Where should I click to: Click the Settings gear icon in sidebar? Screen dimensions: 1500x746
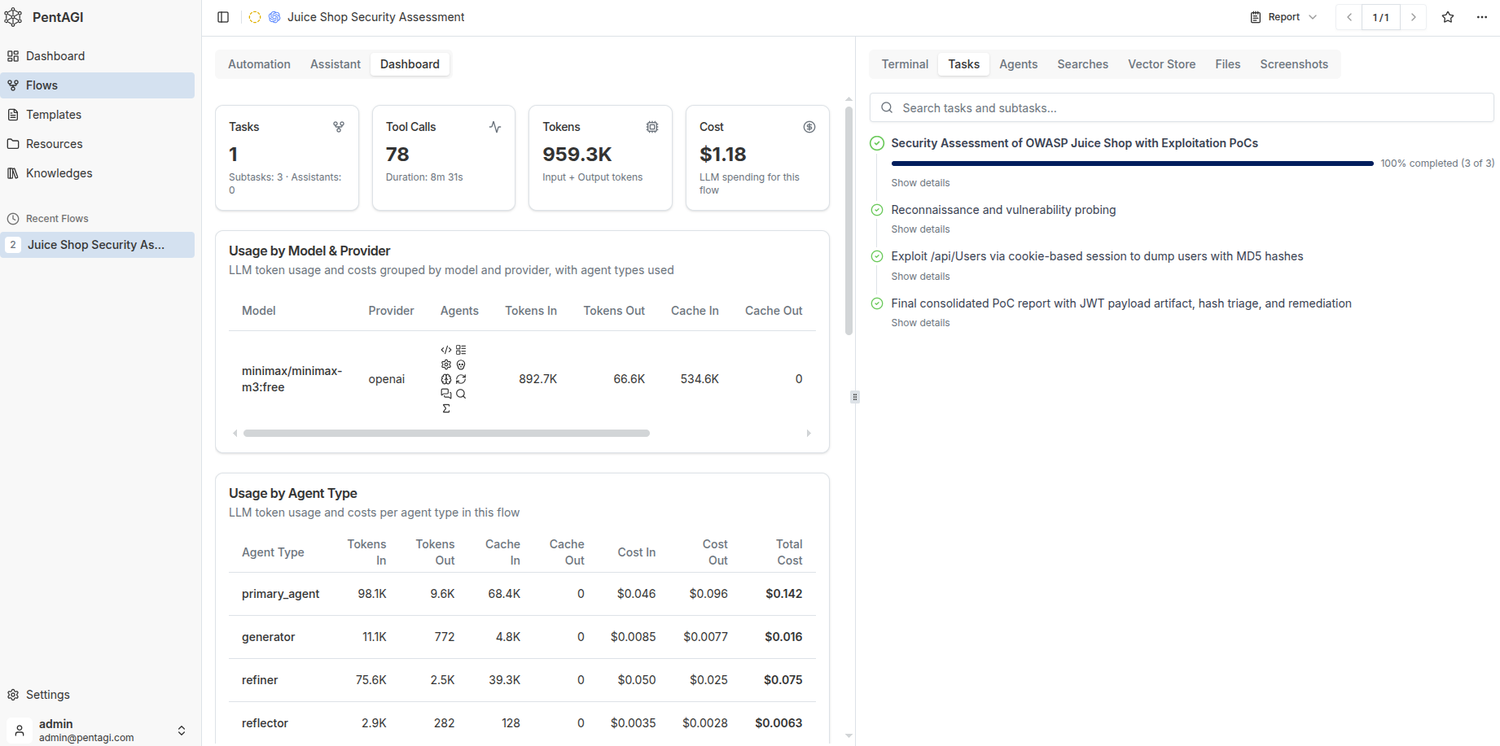13,695
